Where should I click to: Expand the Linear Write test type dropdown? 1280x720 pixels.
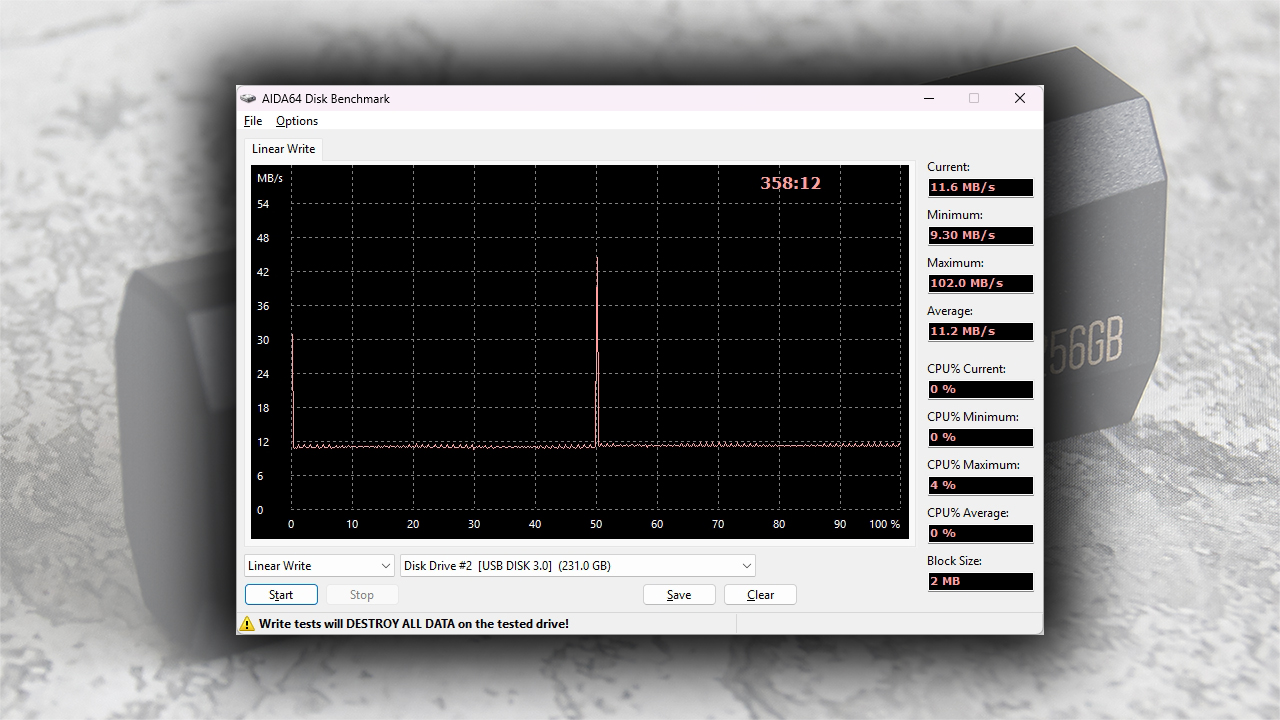[x=320, y=566]
